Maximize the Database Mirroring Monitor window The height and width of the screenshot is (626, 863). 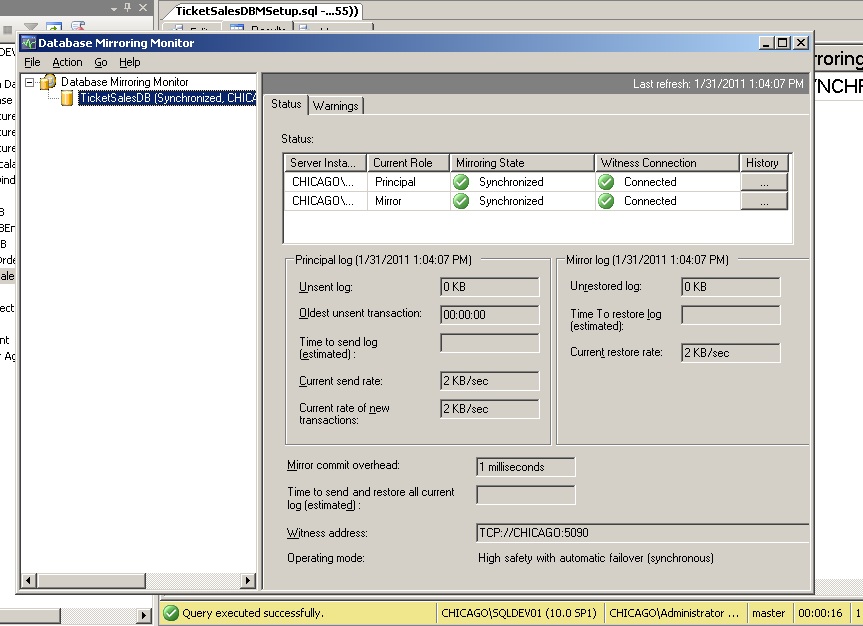point(782,43)
